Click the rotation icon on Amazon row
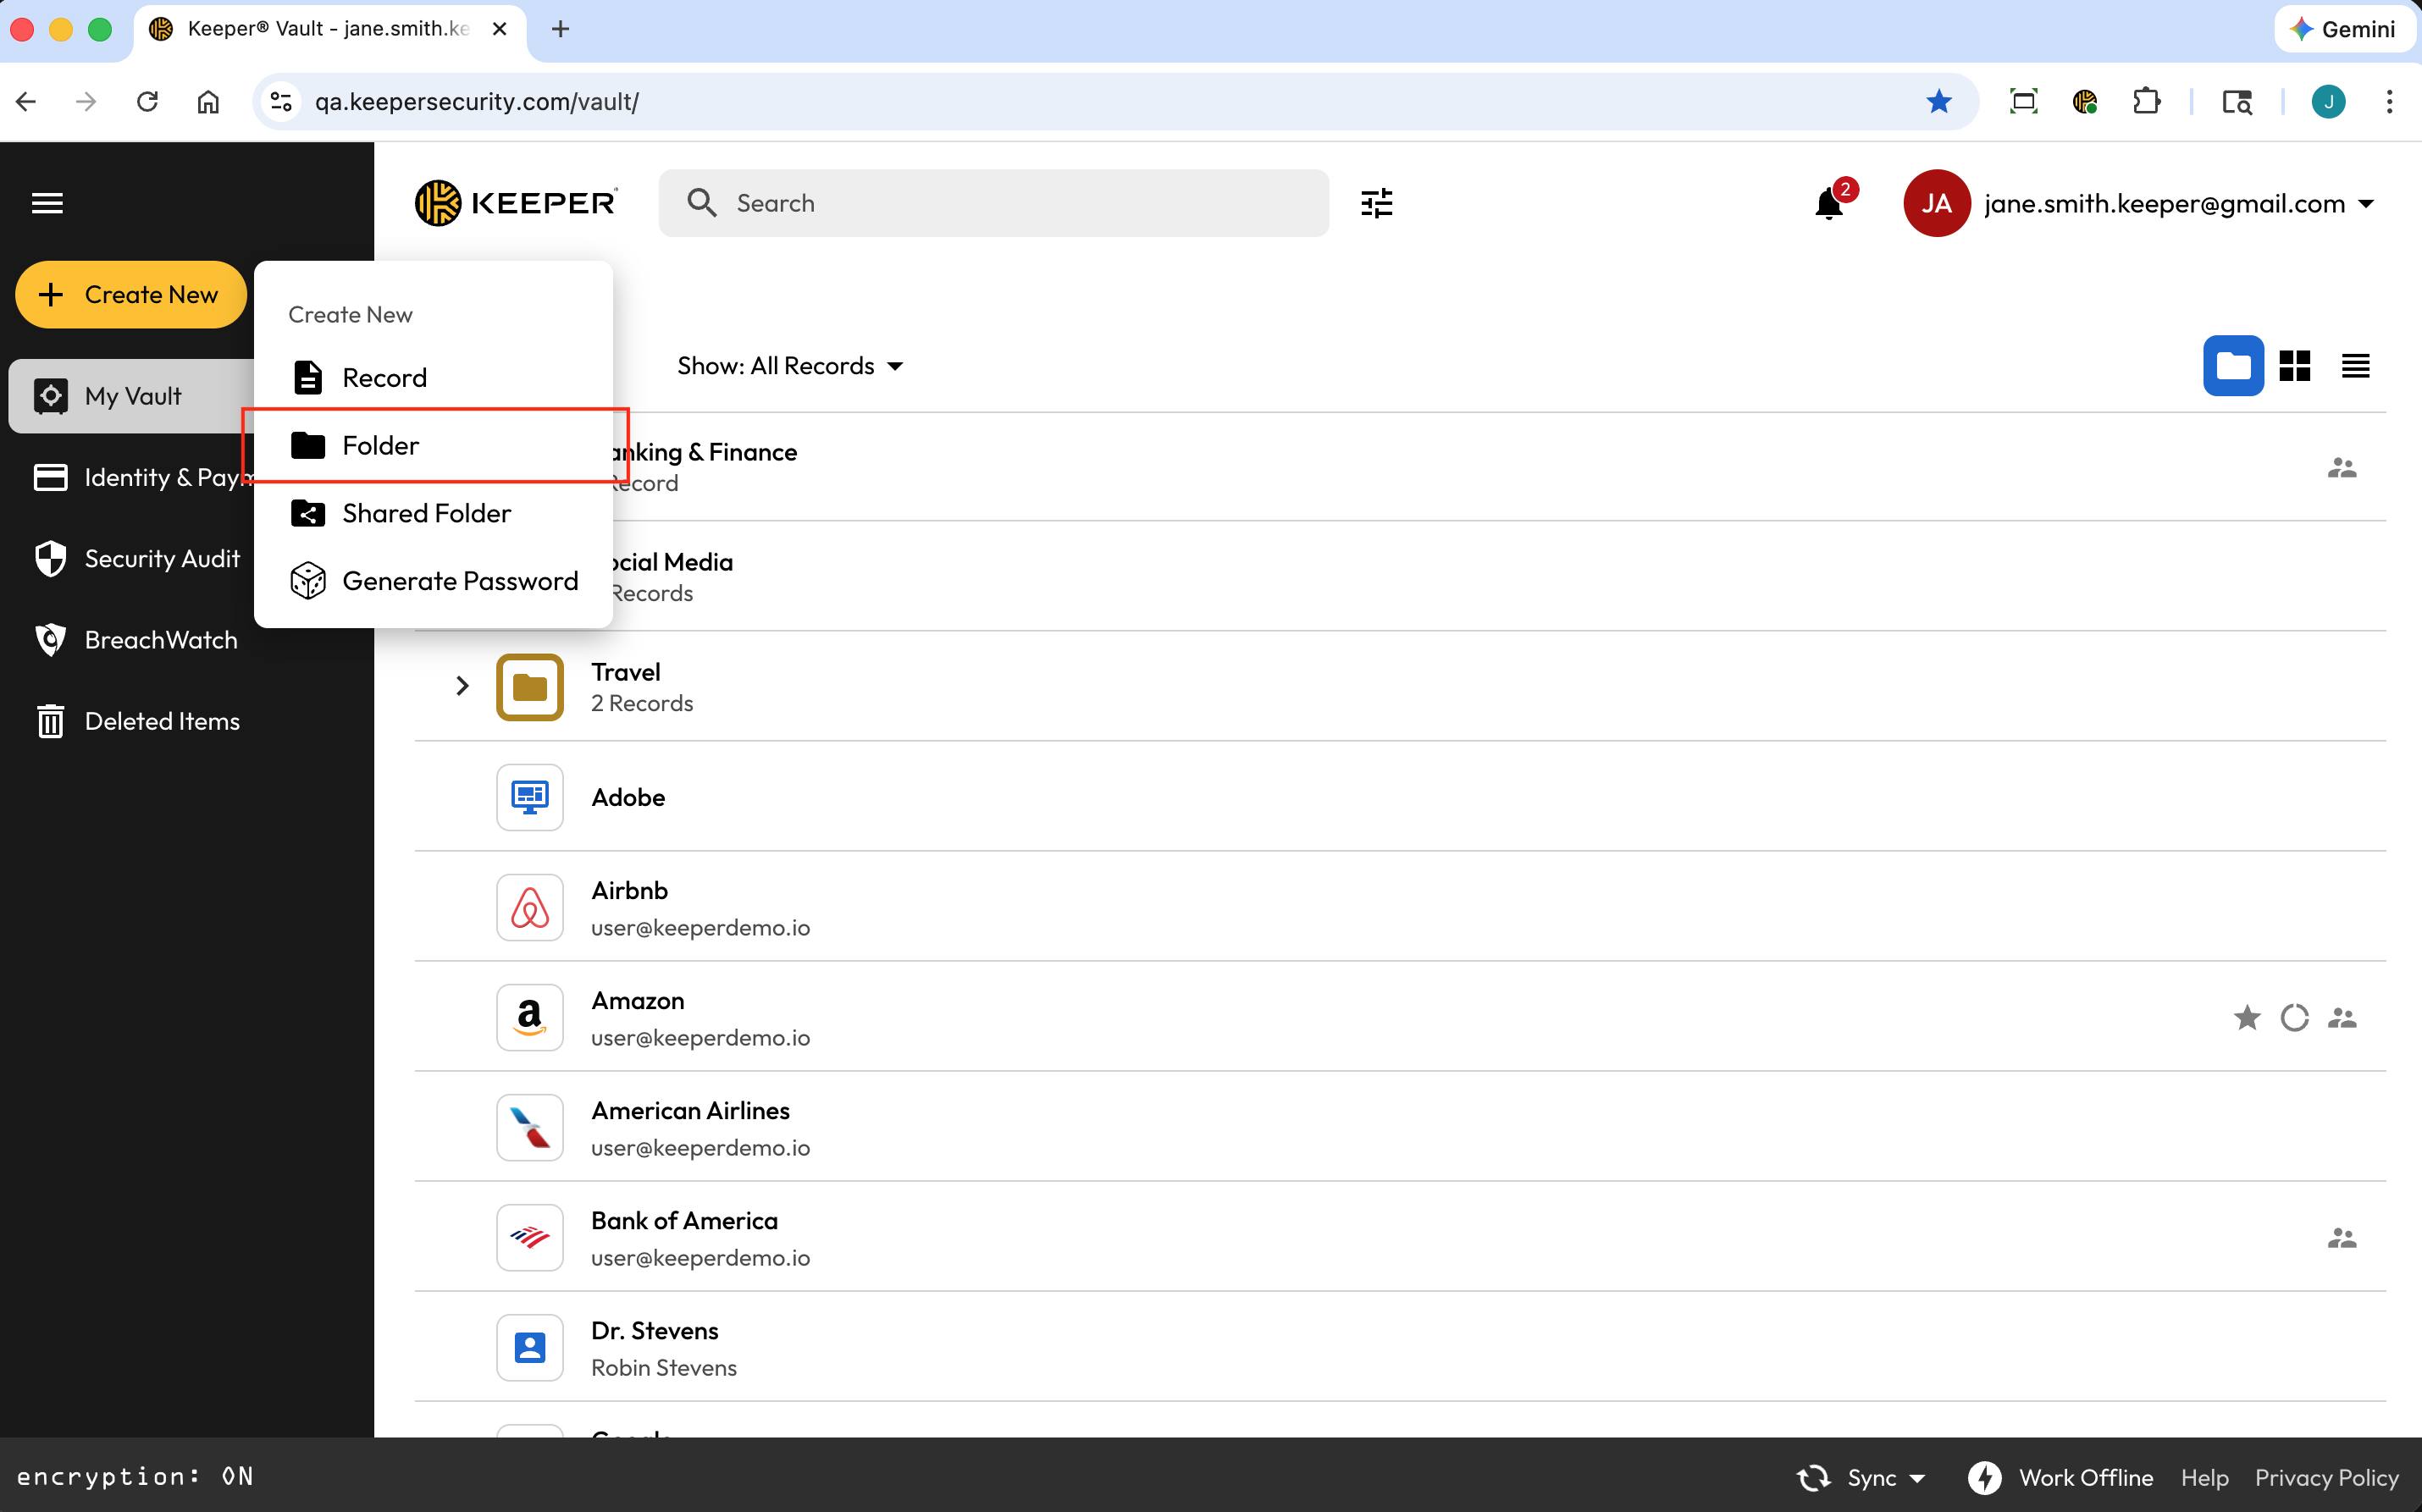Viewport: 2422px width, 1512px height. coord(2294,1017)
